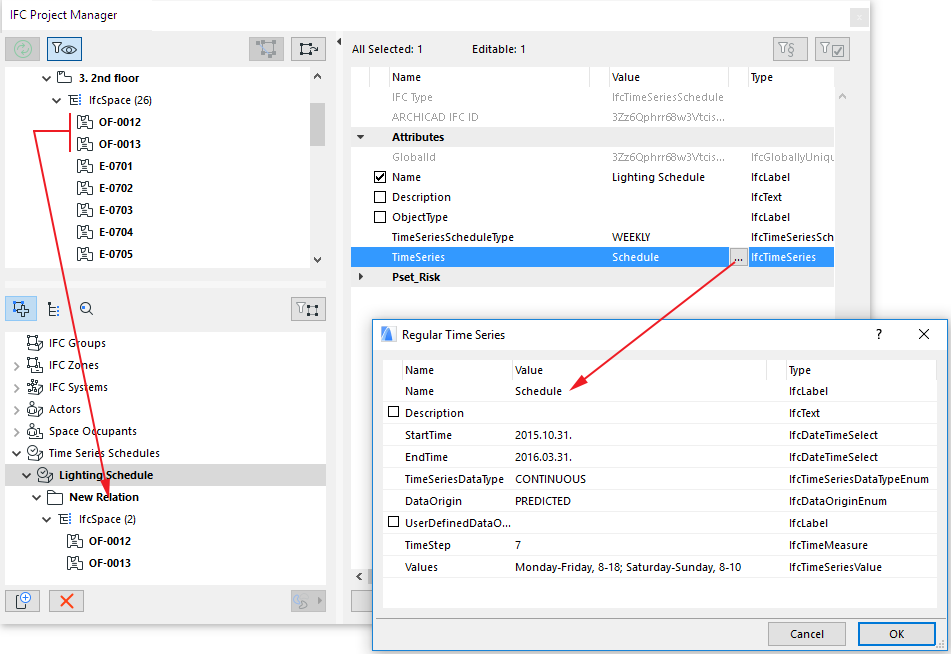Select the E-0702 space
This screenshot has height=654, width=951.
pos(115,188)
